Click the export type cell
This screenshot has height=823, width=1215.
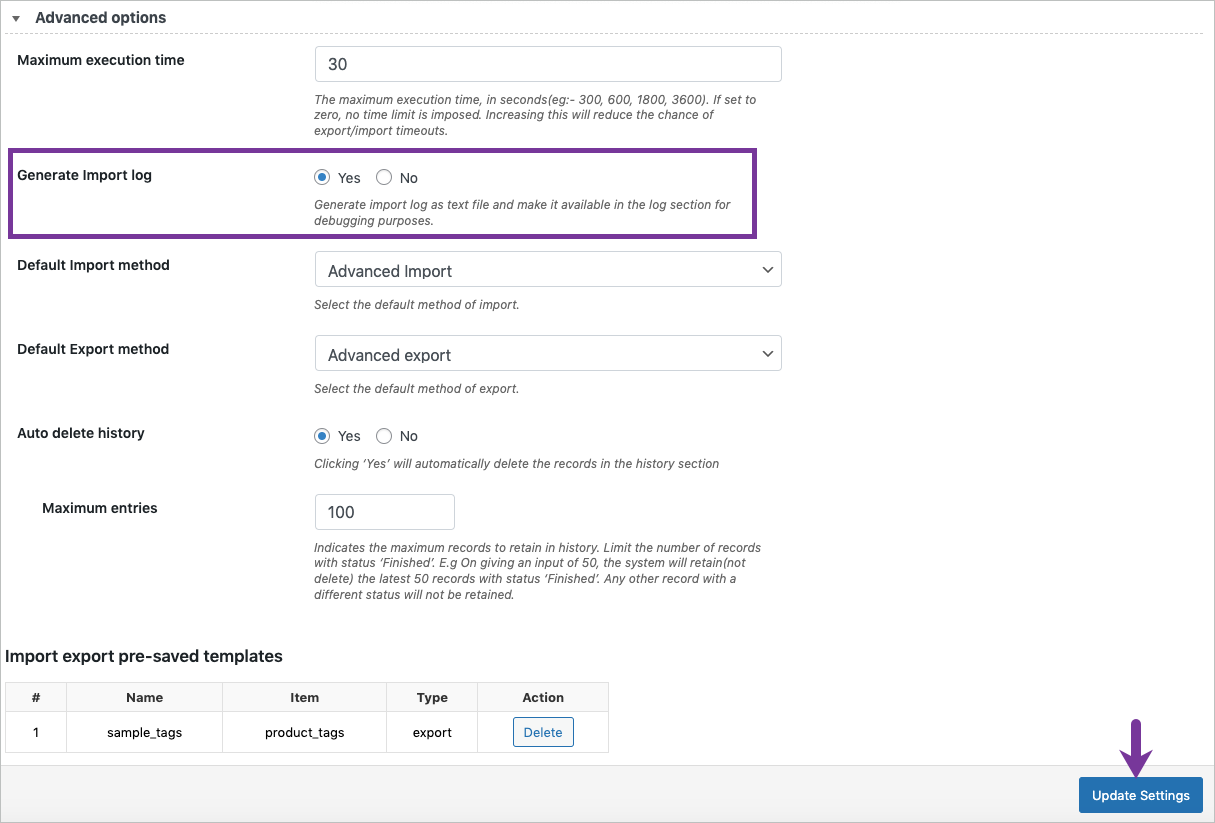(431, 731)
